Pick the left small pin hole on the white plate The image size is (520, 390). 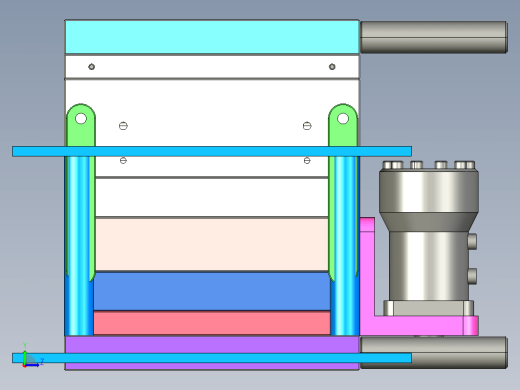pyautogui.click(x=92, y=67)
